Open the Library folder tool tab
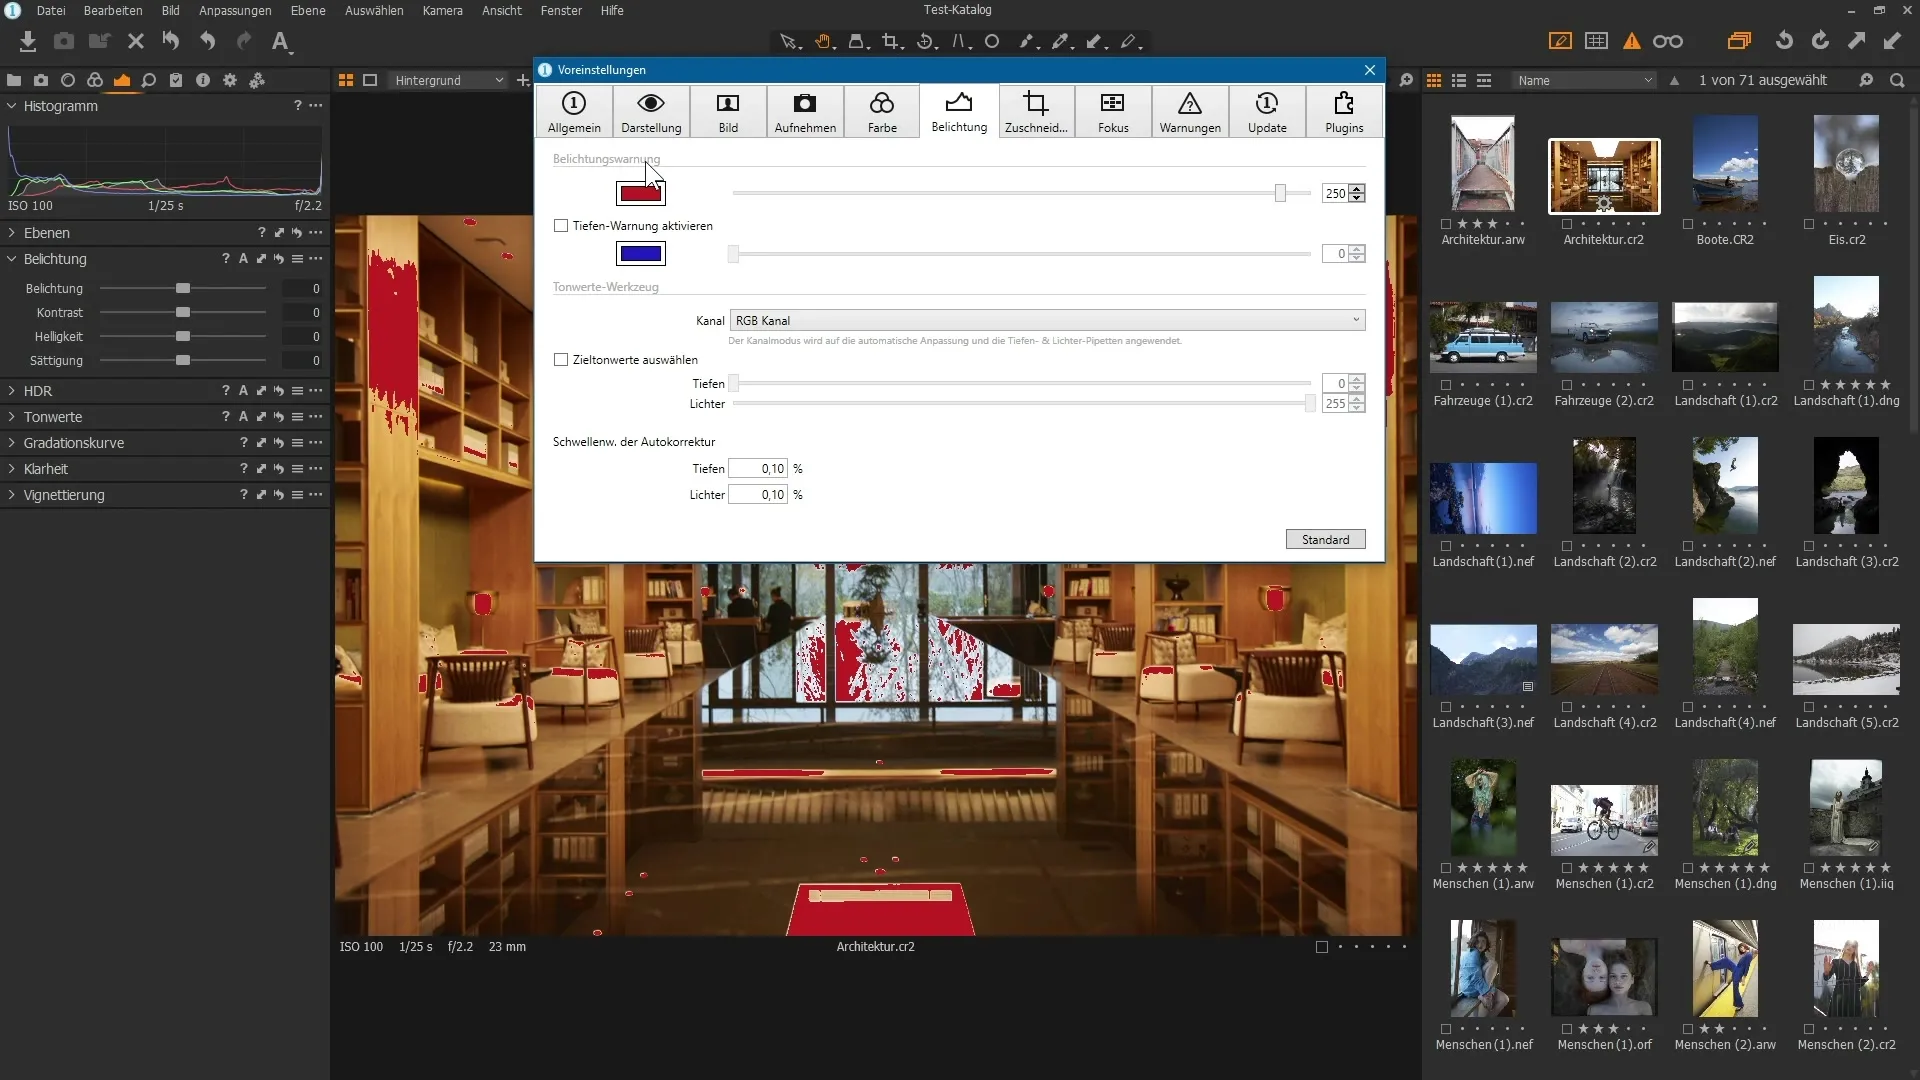This screenshot has height=1080, width=1920. tap(14, 80)
